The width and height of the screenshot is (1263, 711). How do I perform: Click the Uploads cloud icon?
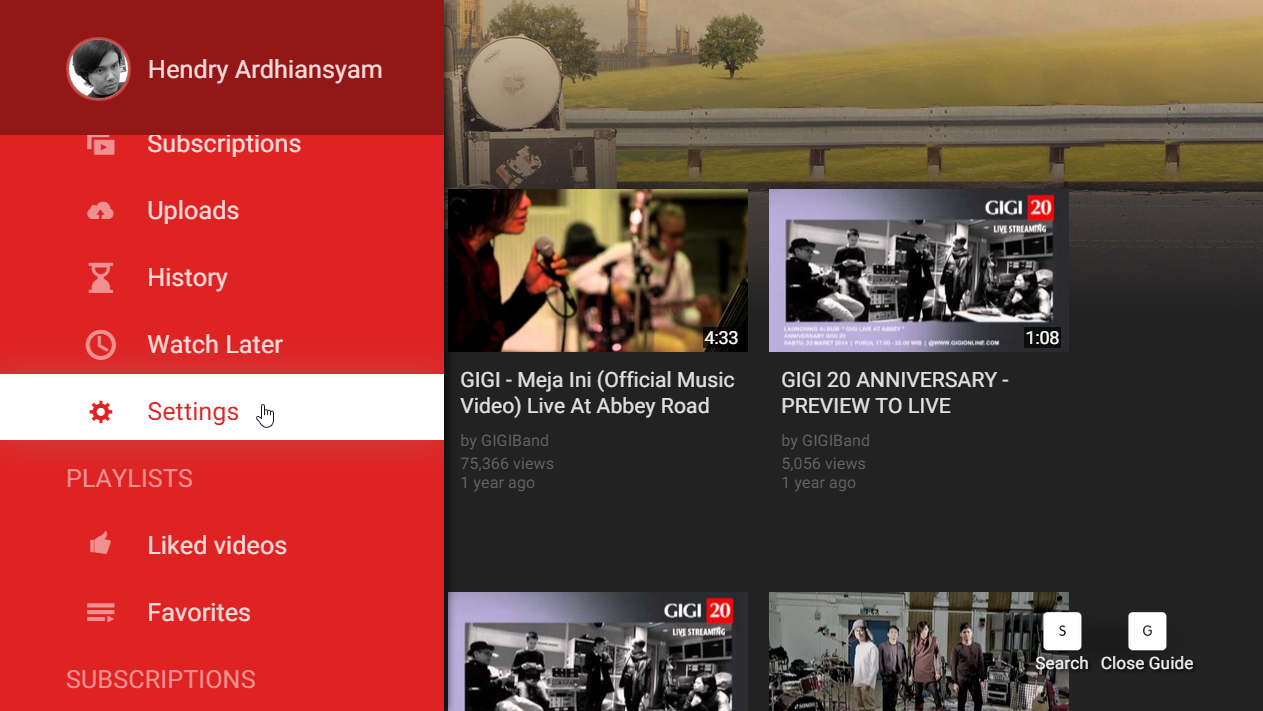100,210
